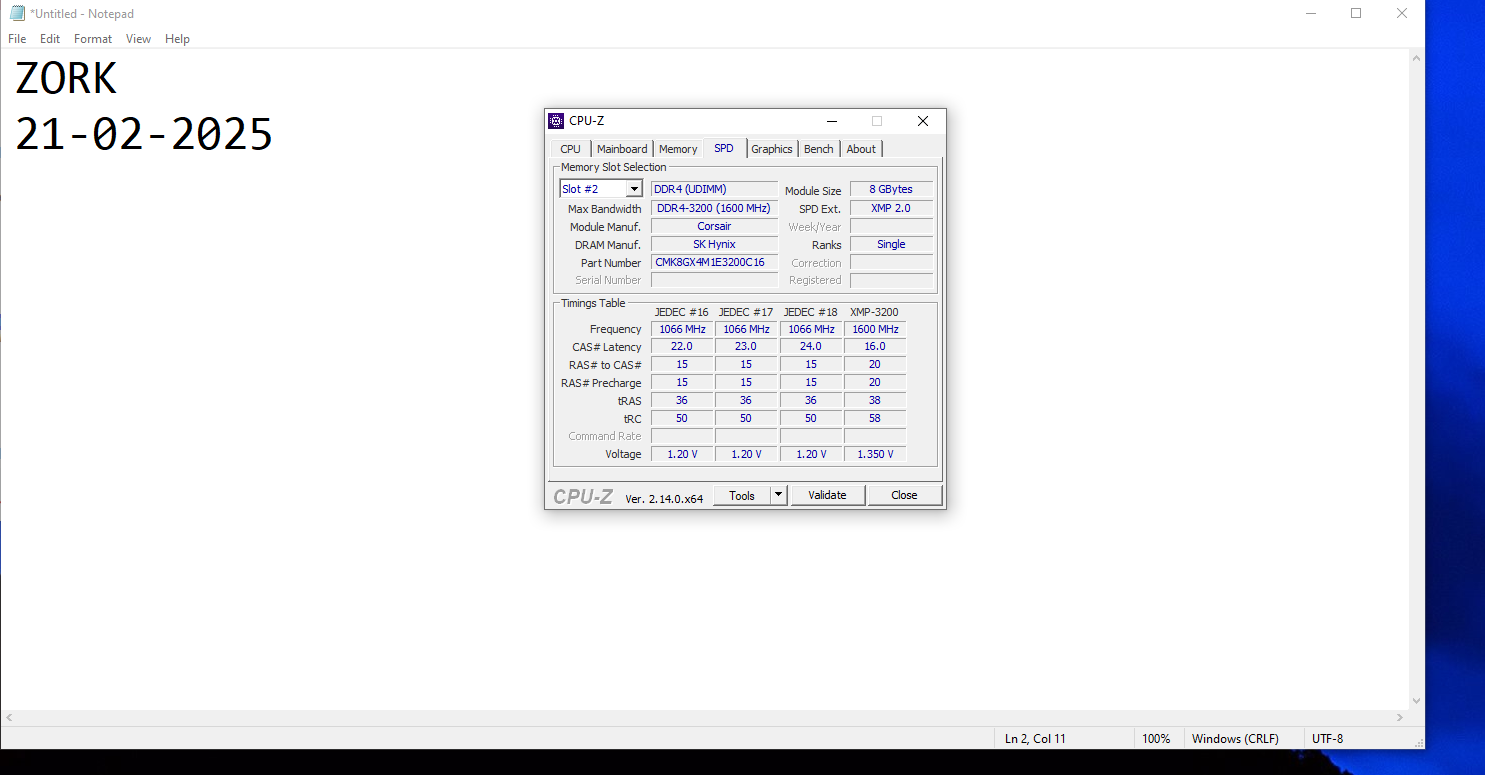Maximize the Notepad window
1485x775 pixels.
pos(1356,13)
